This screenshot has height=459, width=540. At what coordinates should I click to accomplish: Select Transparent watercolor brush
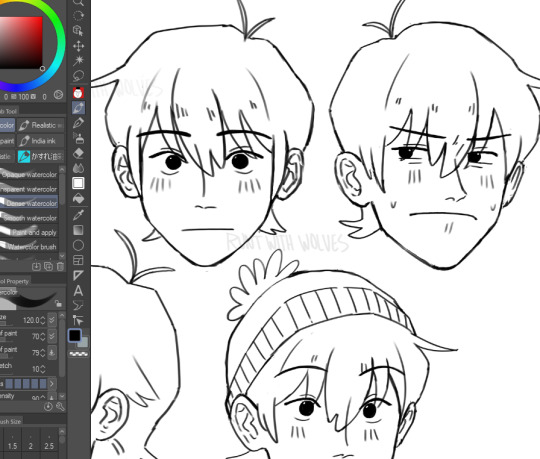[29, 189]
